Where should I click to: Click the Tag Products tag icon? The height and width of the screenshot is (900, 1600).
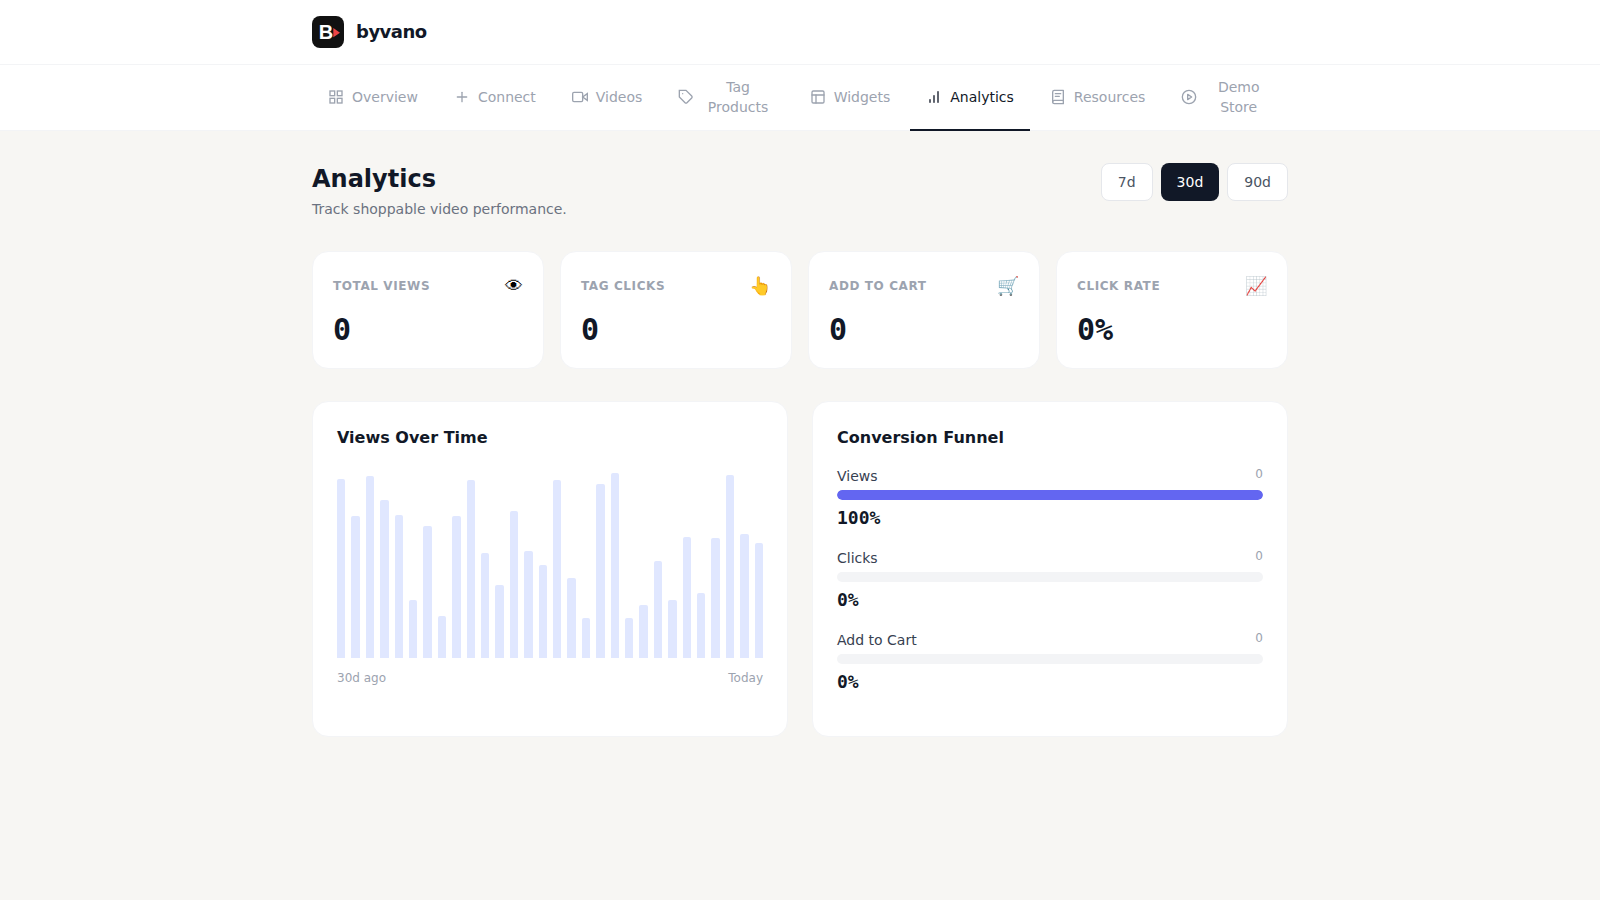[686, 96]
